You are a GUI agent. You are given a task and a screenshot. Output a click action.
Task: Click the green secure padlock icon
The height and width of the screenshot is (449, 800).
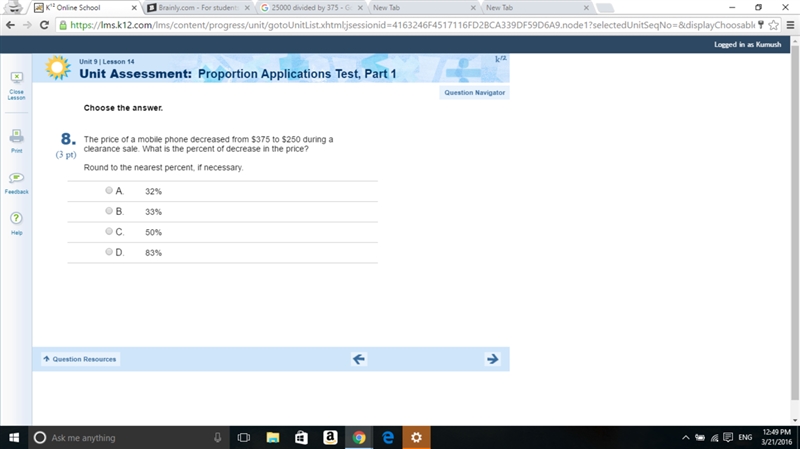(x=63, y=25)
